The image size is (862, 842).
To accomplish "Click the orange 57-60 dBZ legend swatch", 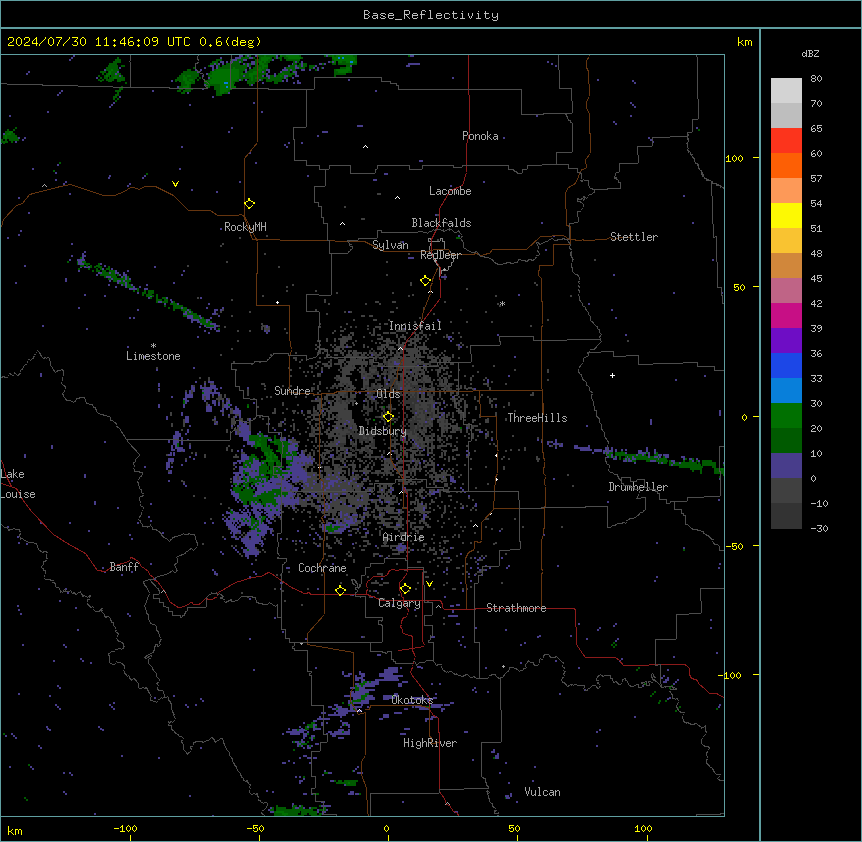I will click(786, 165).
